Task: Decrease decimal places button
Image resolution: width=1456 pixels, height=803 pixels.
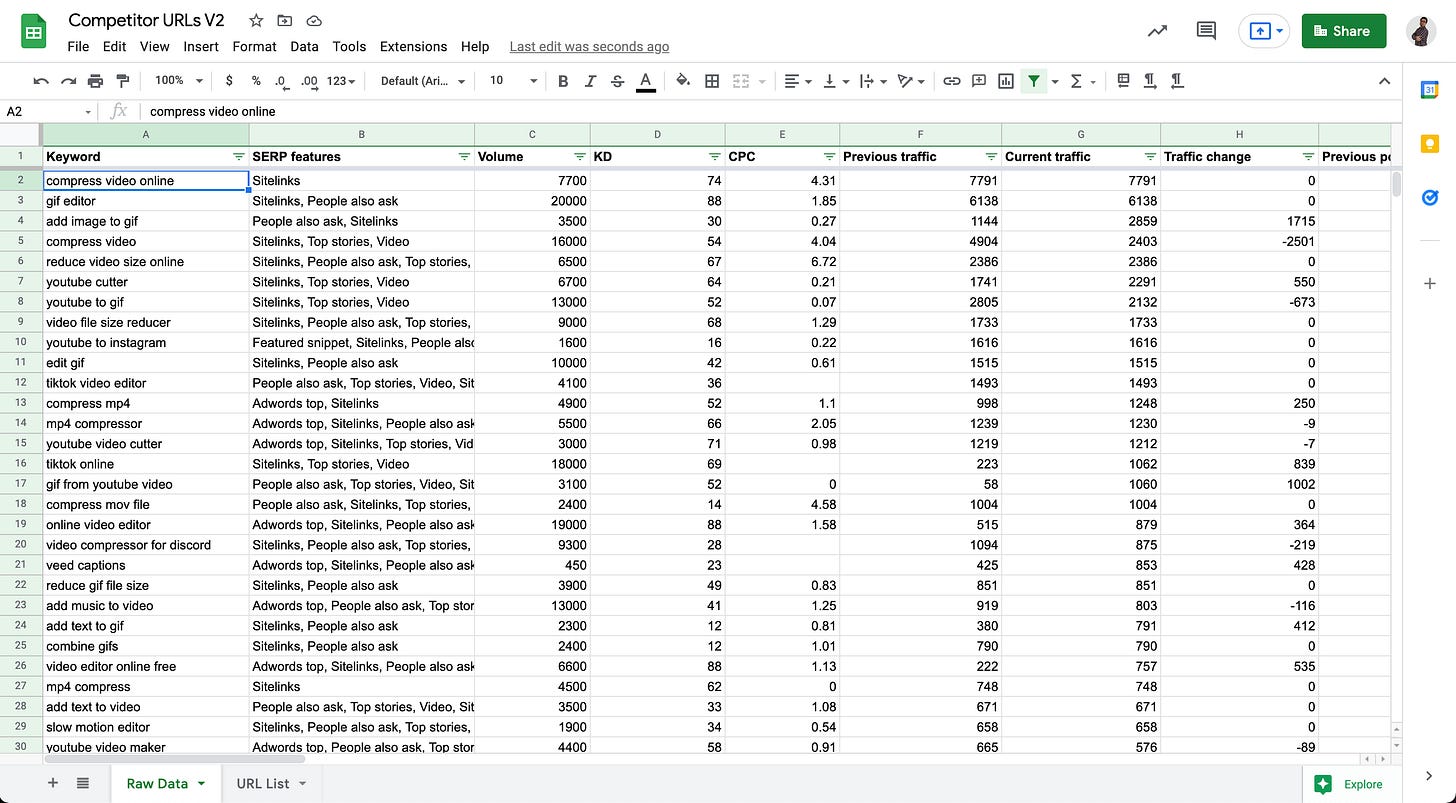Action: (x=281, y=81)
